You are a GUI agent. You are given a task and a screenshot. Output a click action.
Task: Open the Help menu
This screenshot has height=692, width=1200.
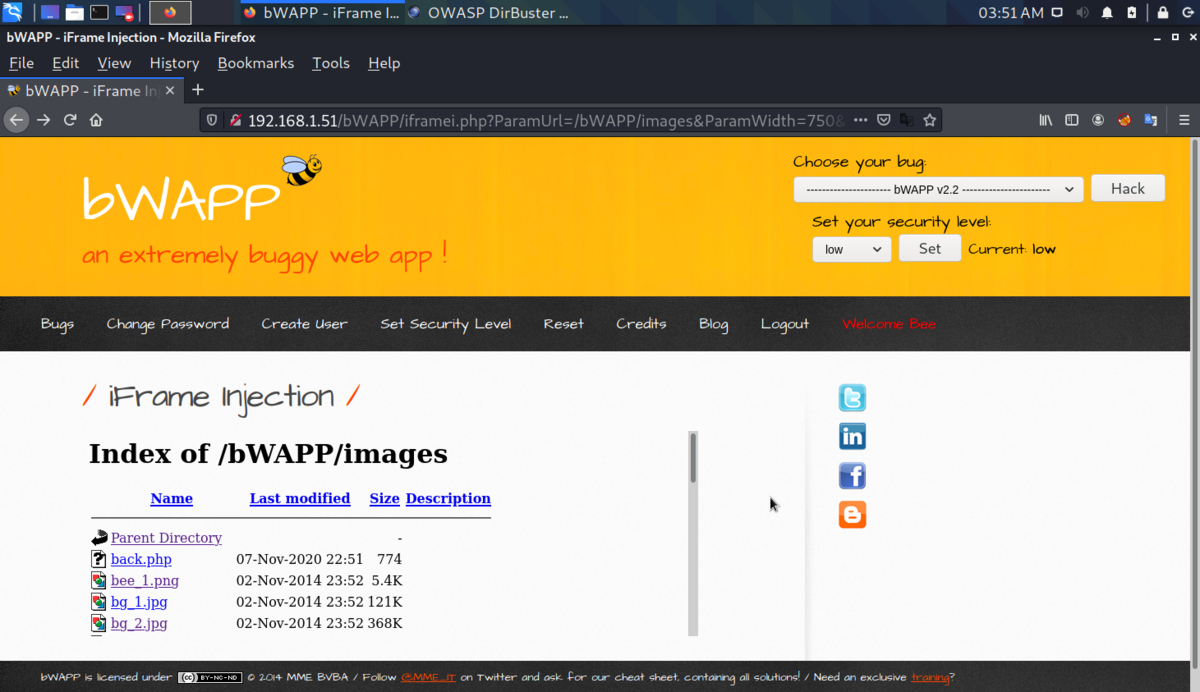[x=384, y=63]
